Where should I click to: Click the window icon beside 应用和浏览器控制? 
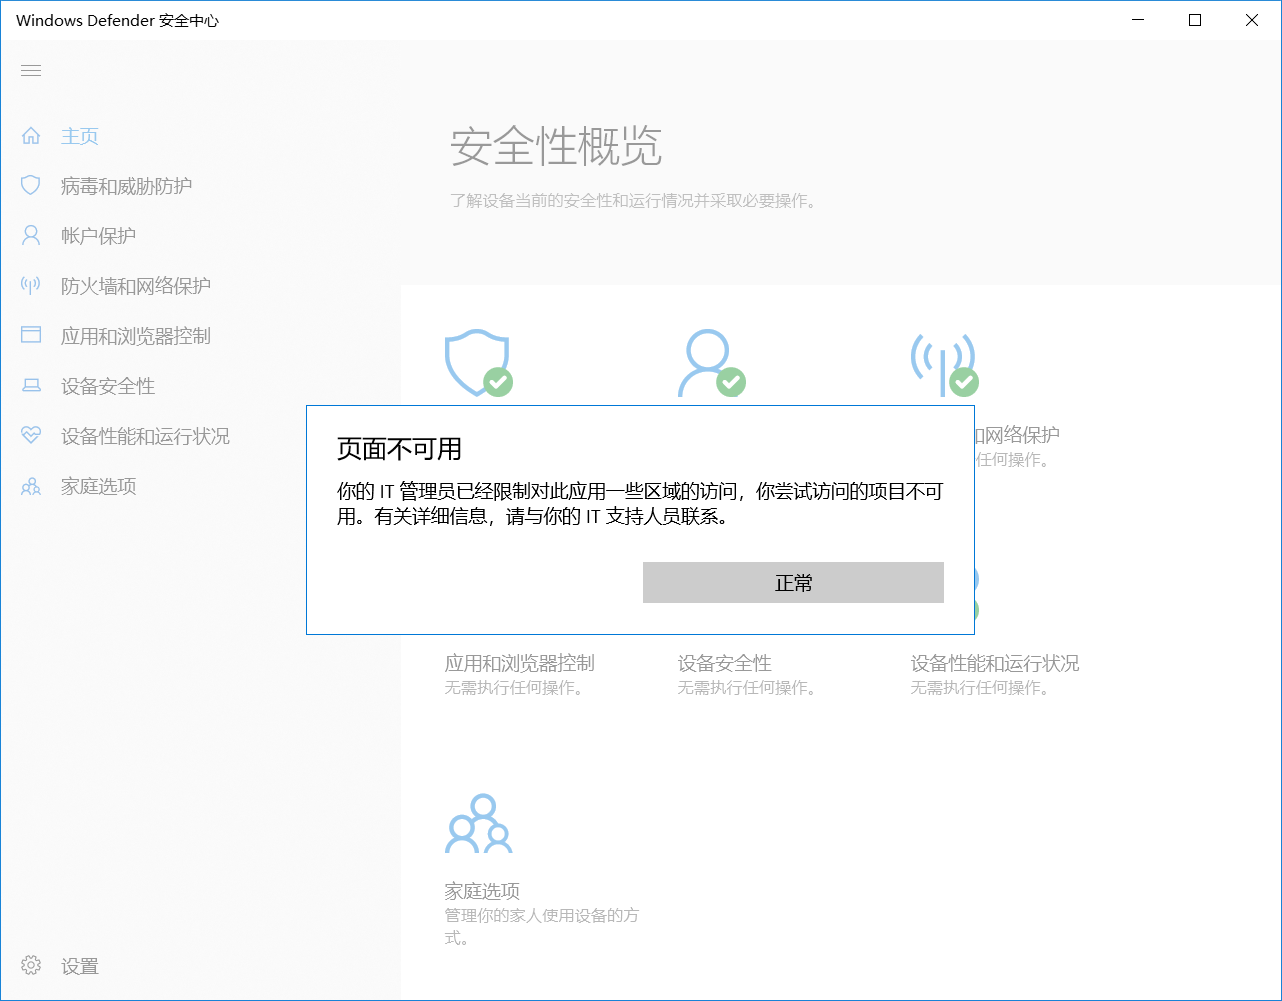tap(31, 335)
